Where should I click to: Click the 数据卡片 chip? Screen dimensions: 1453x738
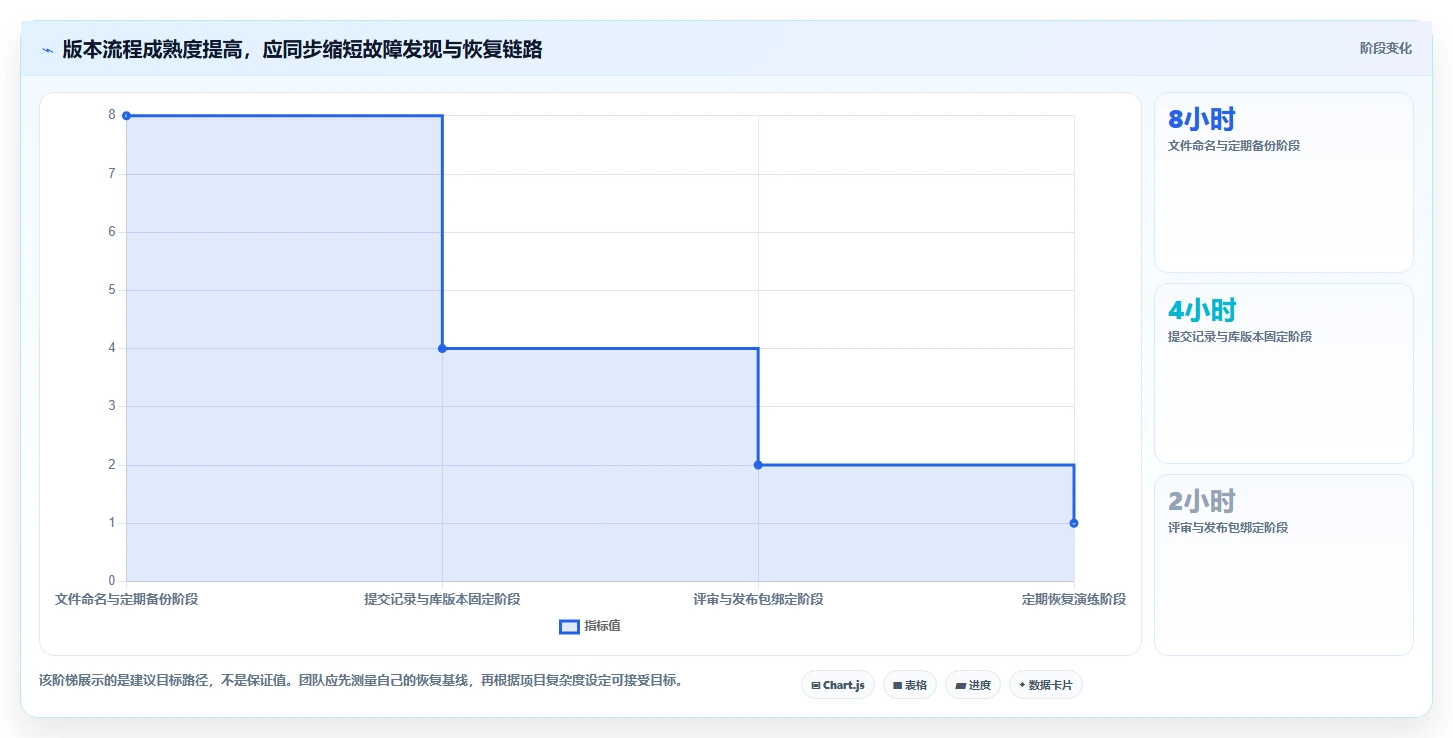click(x=1046, y=685)
